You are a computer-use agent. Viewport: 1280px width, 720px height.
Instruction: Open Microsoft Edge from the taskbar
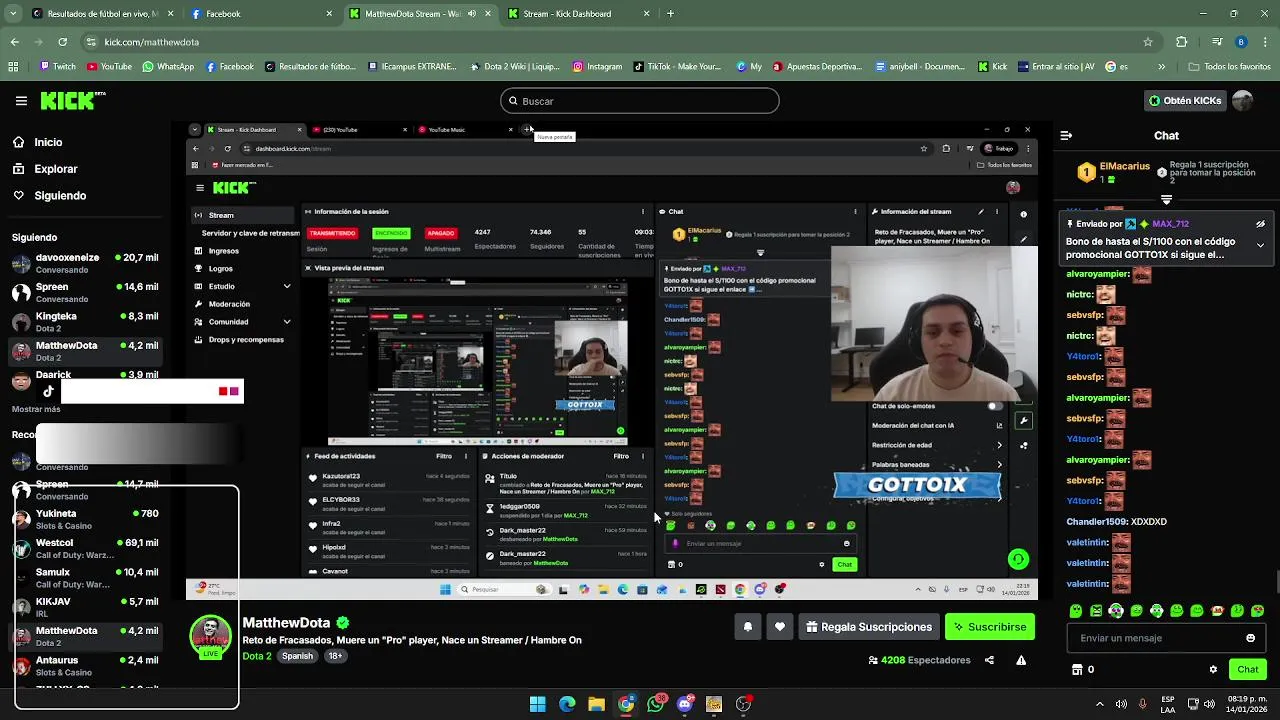tap(567, 704)
